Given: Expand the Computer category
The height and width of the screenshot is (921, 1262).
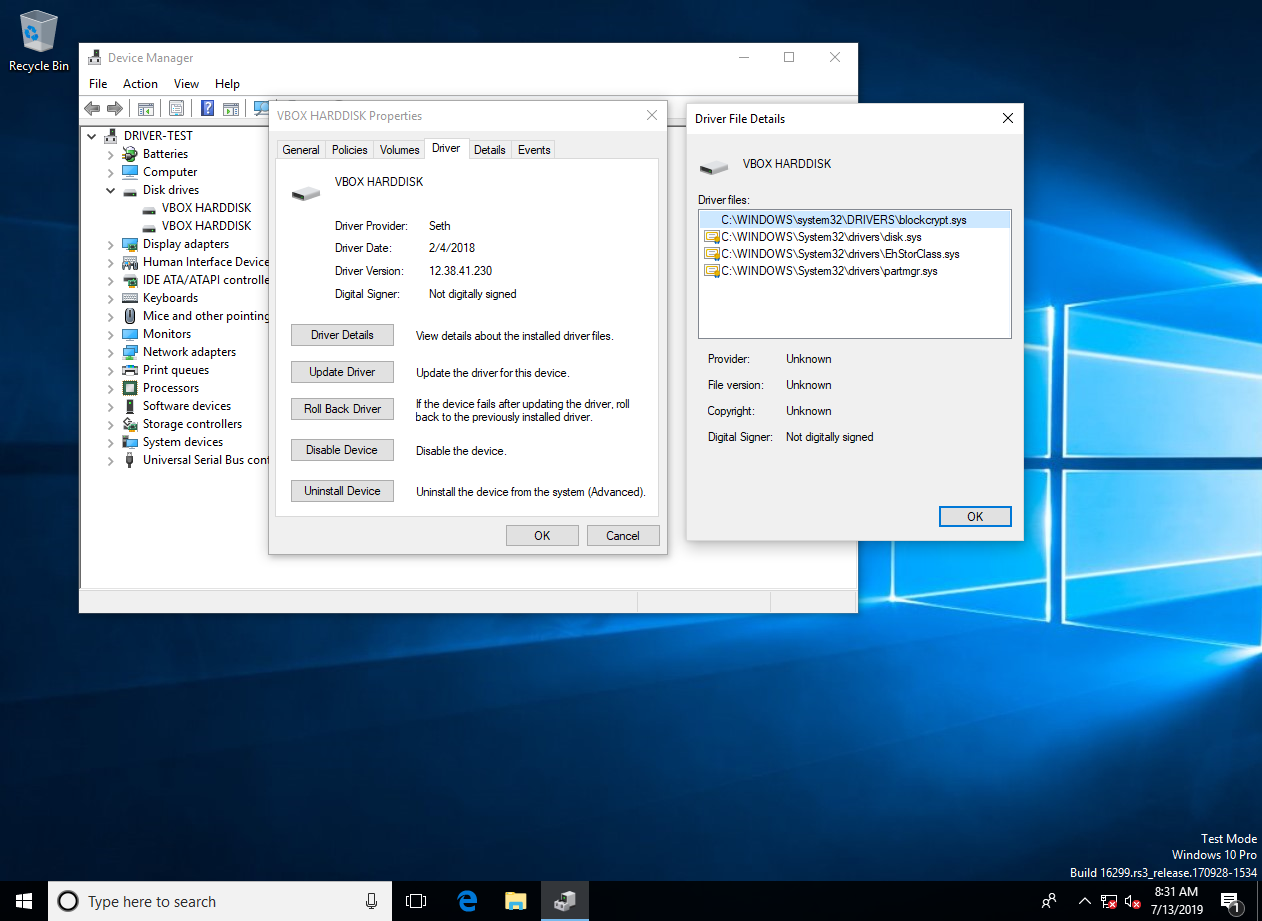Looking at the screenshot, I should tap(111, 172).
